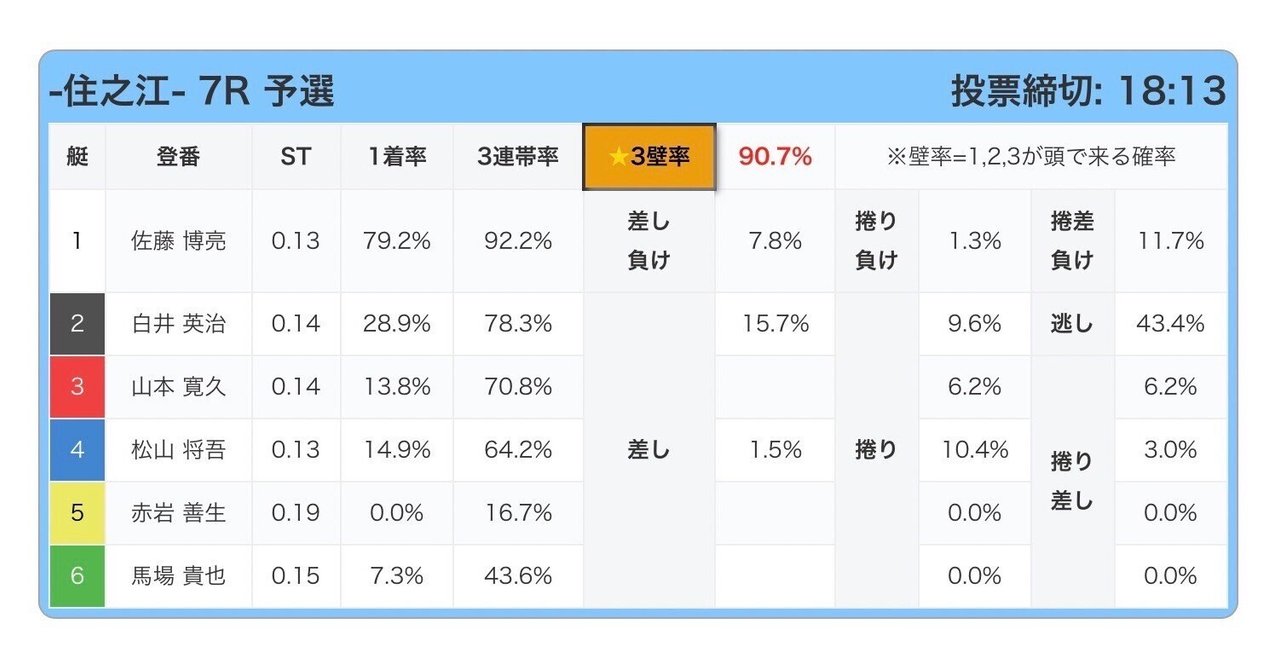
Task: Click the star icon in 3壁率 button
Action: [x=619, y=157]
